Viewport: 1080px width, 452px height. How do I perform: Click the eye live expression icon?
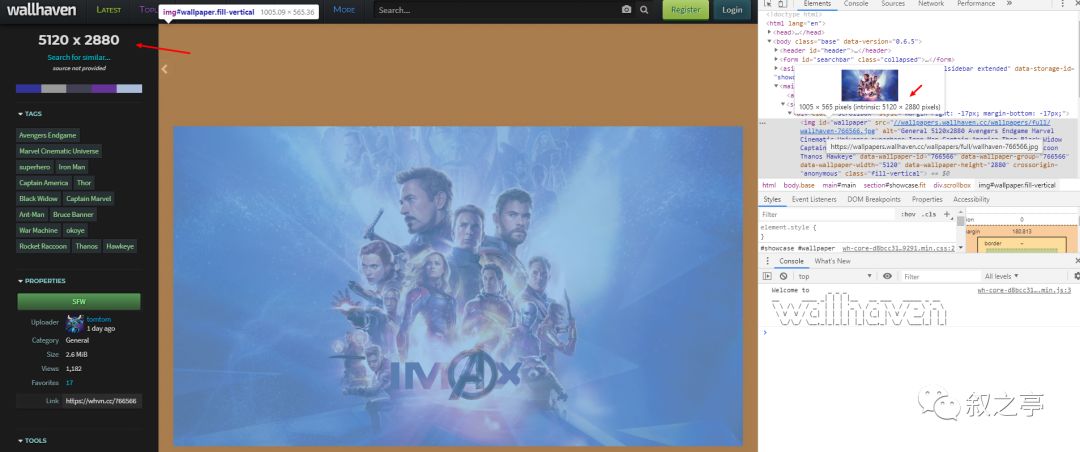[887, 276]
